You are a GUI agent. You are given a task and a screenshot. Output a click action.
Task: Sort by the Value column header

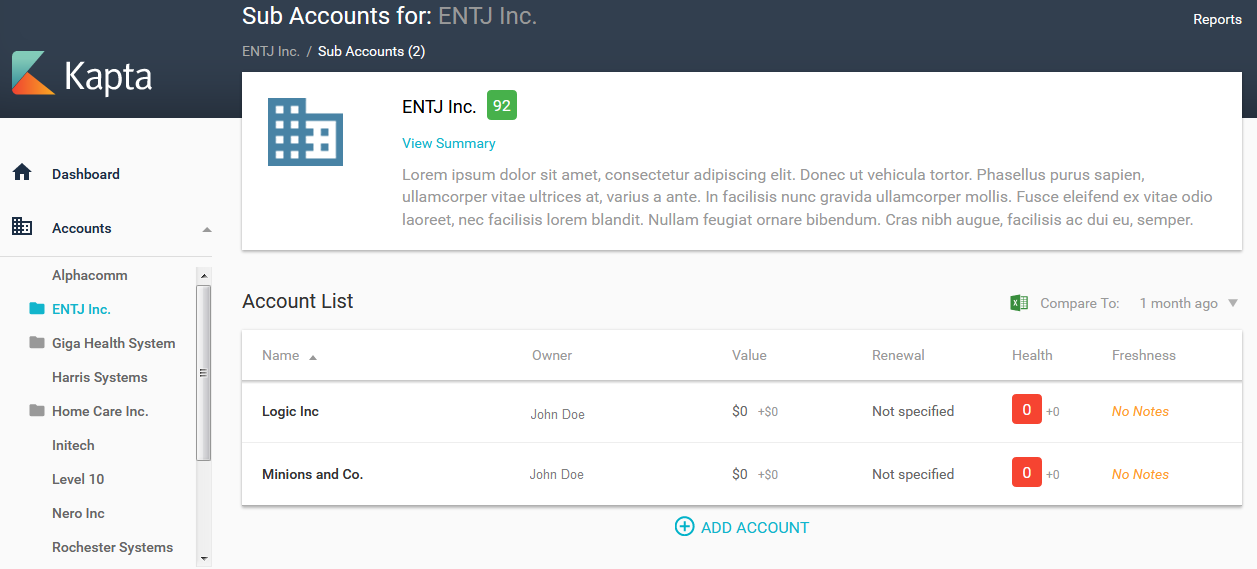[749, 355]
